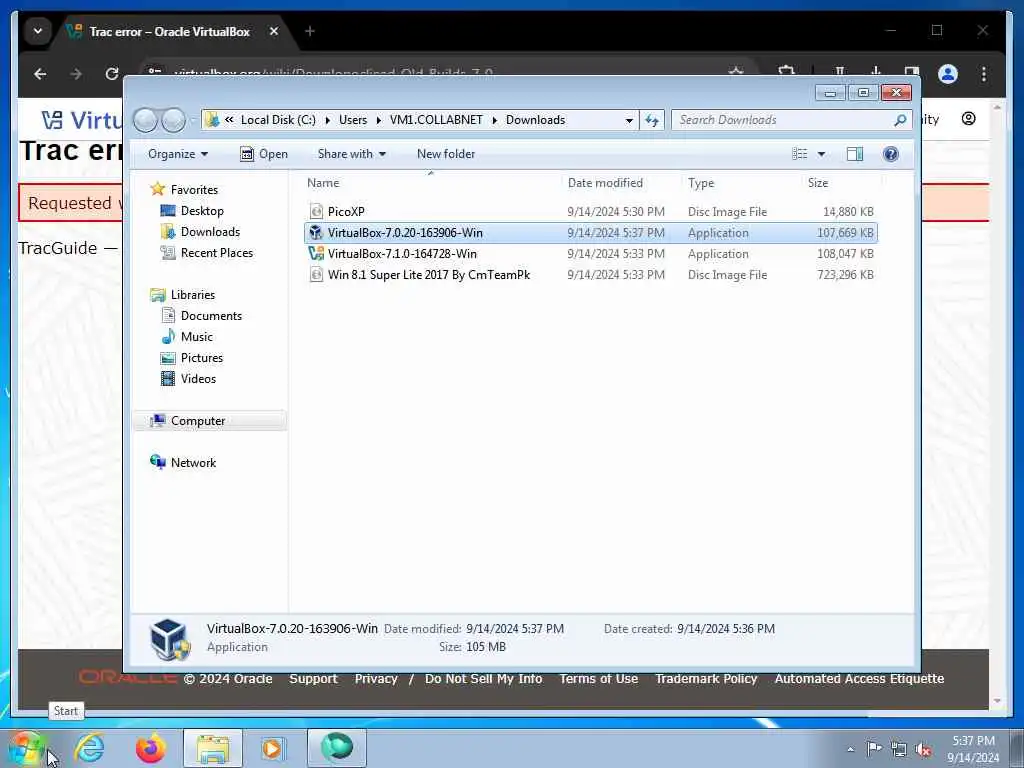Click the VirtualBox-7.1.0-164728-Win application icon
Screen dimensions: 1024x768
tap(316, 253)
